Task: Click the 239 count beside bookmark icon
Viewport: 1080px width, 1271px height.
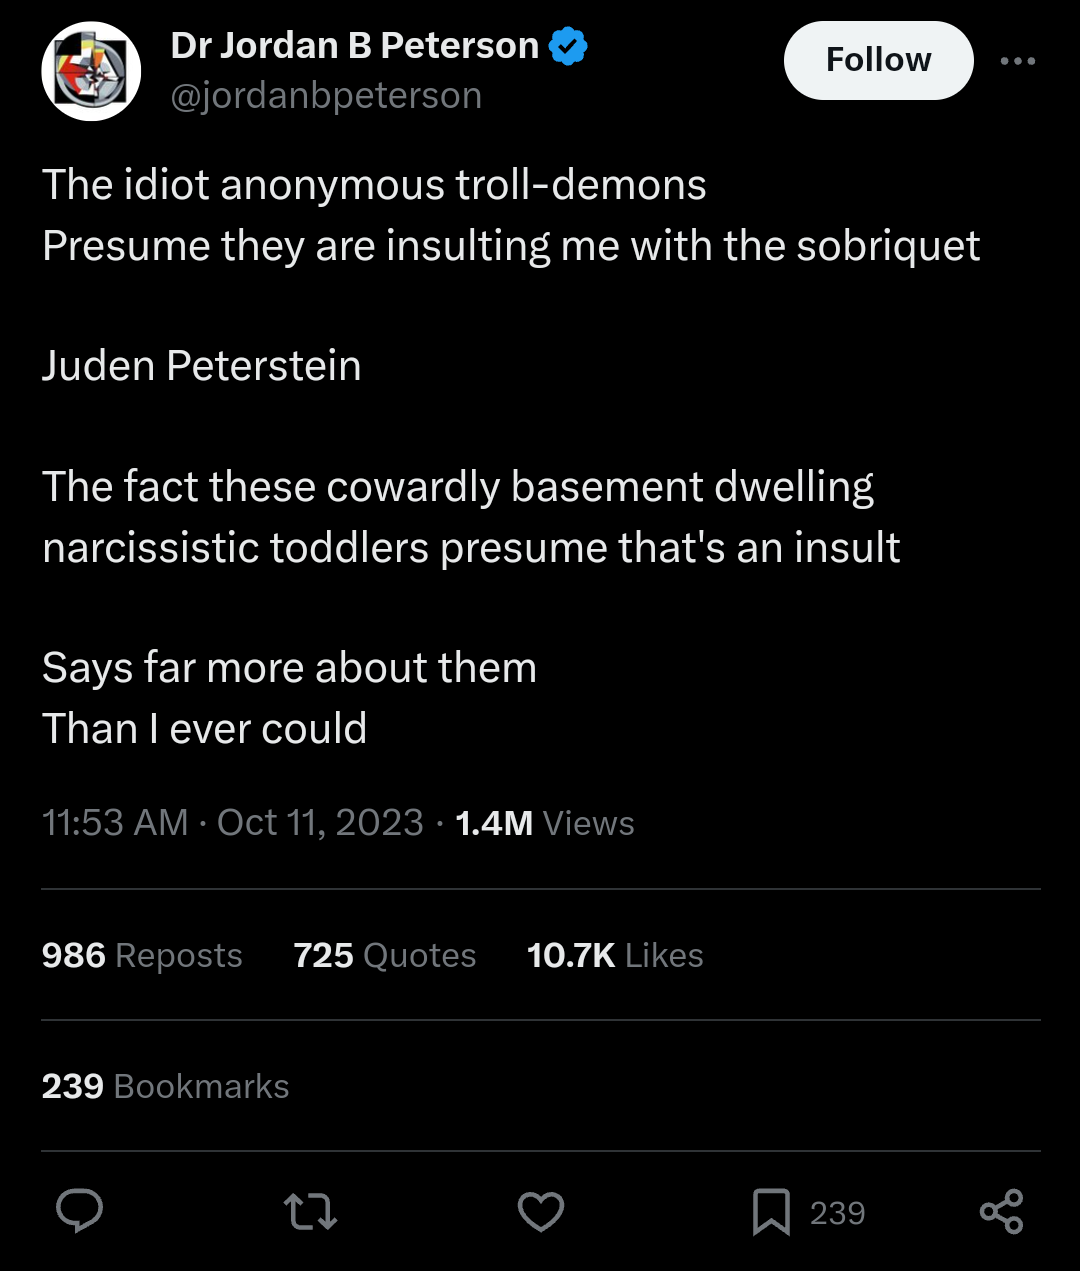Action: [837, 1213]
